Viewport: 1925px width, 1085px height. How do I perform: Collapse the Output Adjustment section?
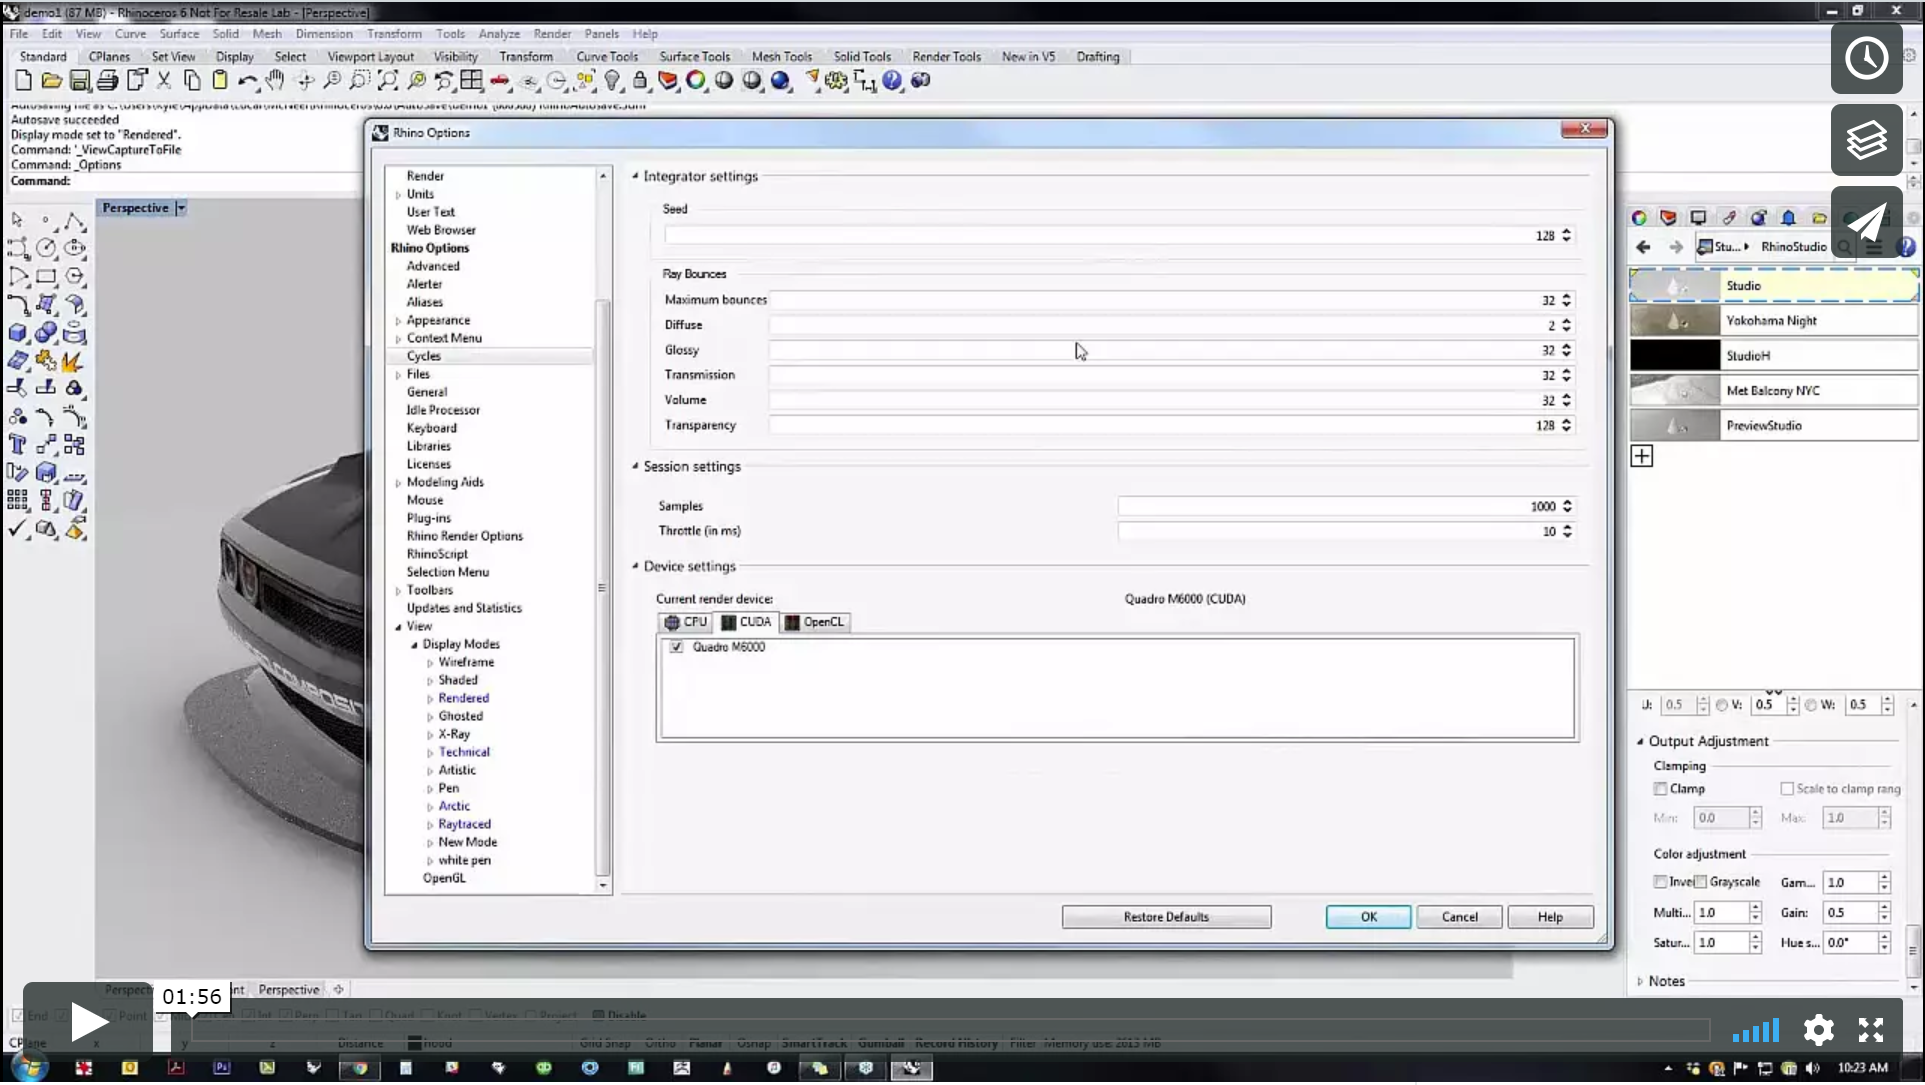(x=1640, y=742)
